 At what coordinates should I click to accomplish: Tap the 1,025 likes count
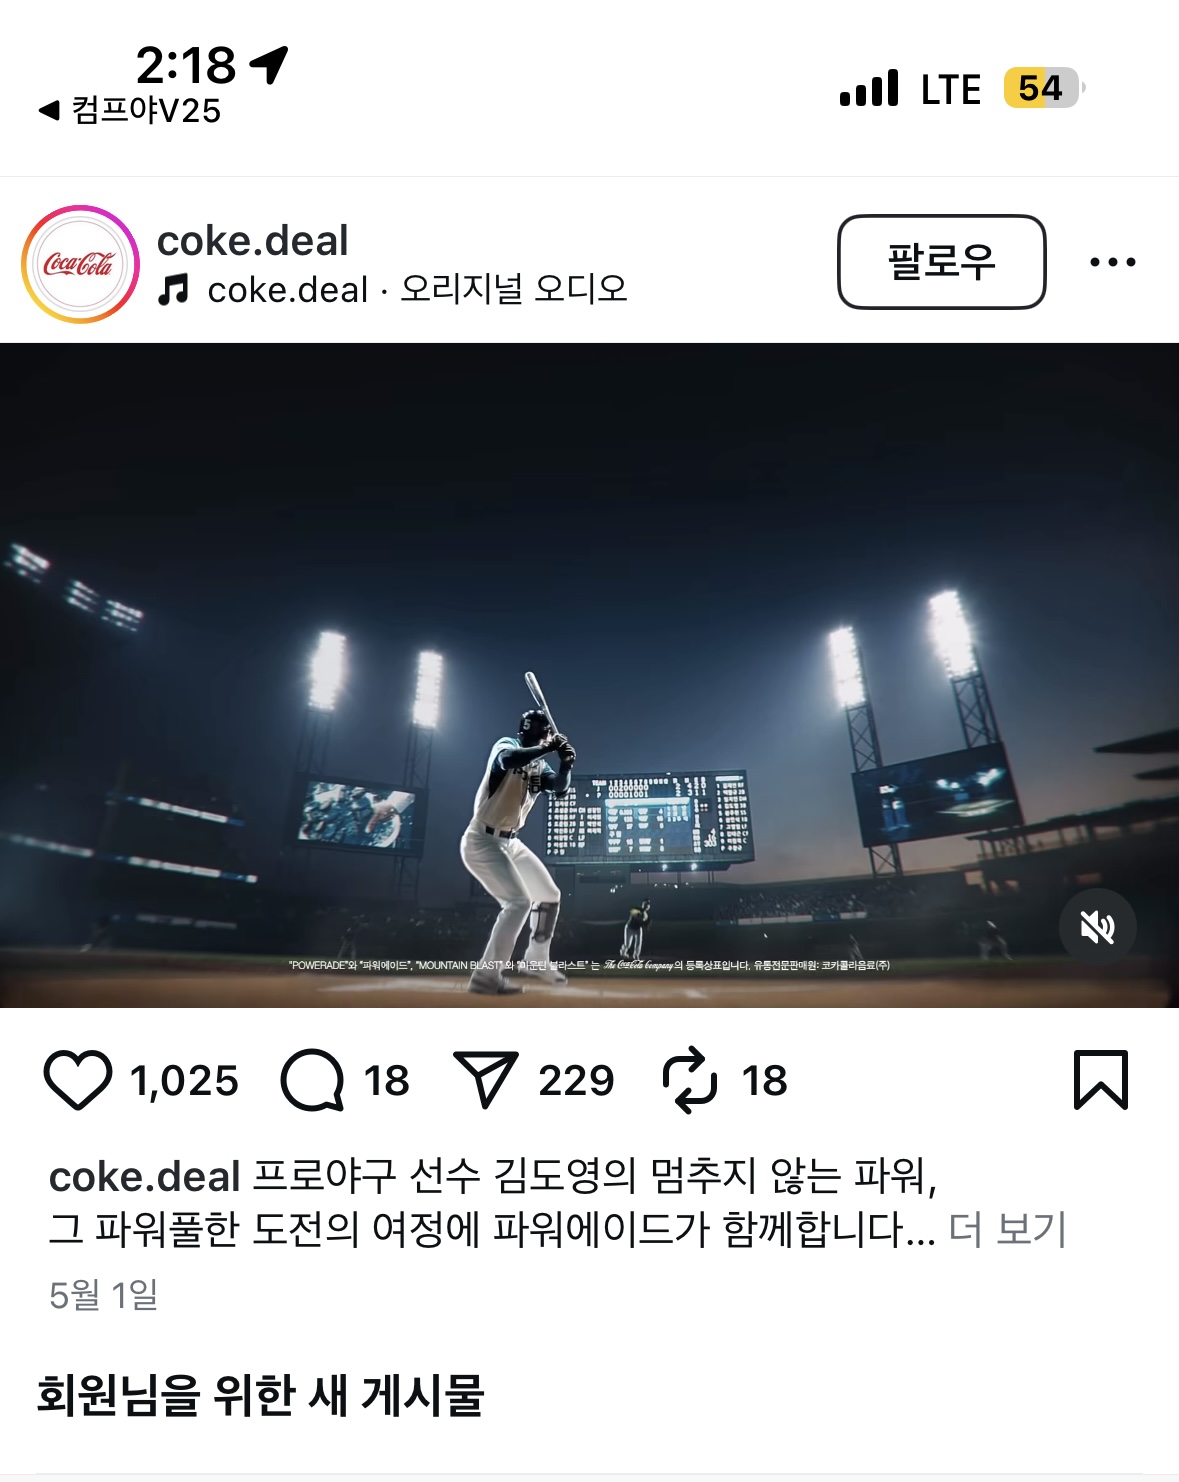185,1080
